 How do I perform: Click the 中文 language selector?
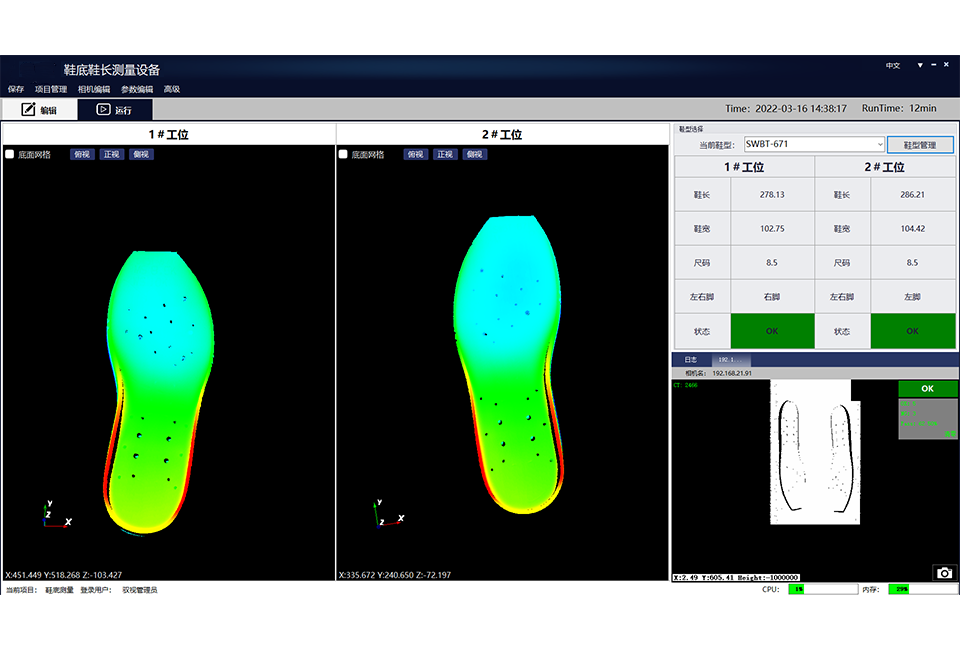892,66
